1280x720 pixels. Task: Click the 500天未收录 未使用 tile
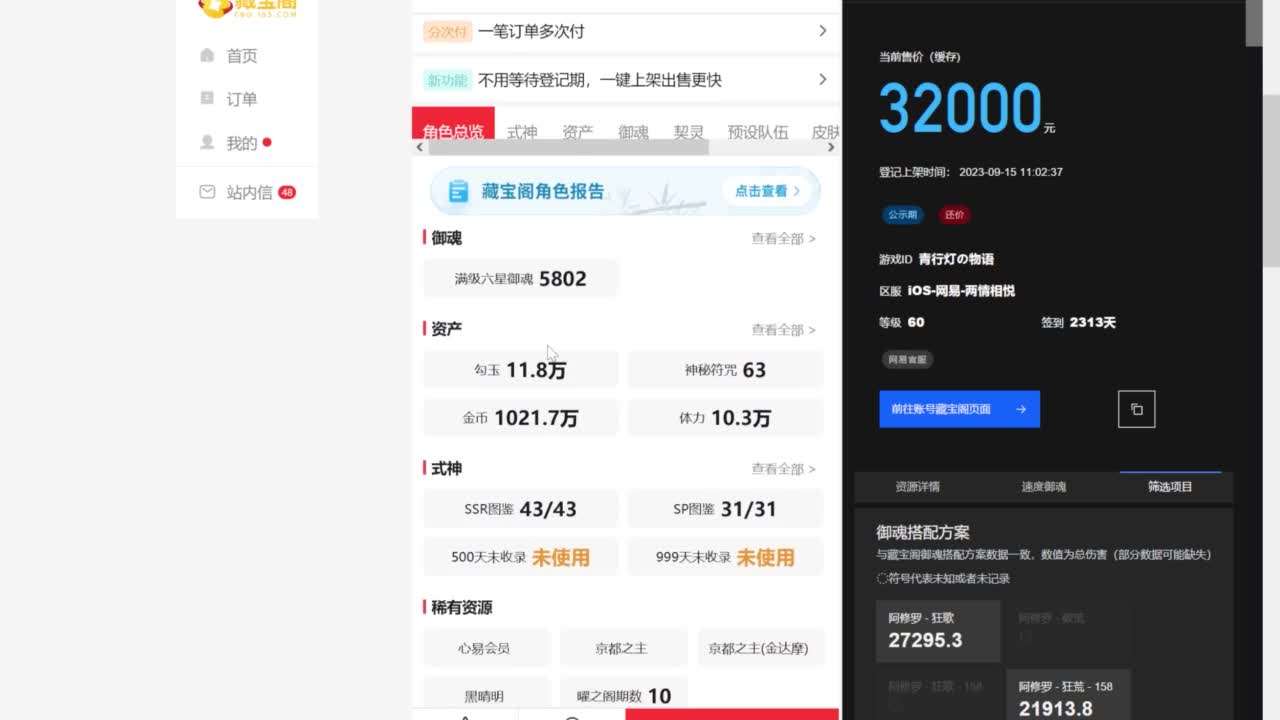[x=521, y=557]
